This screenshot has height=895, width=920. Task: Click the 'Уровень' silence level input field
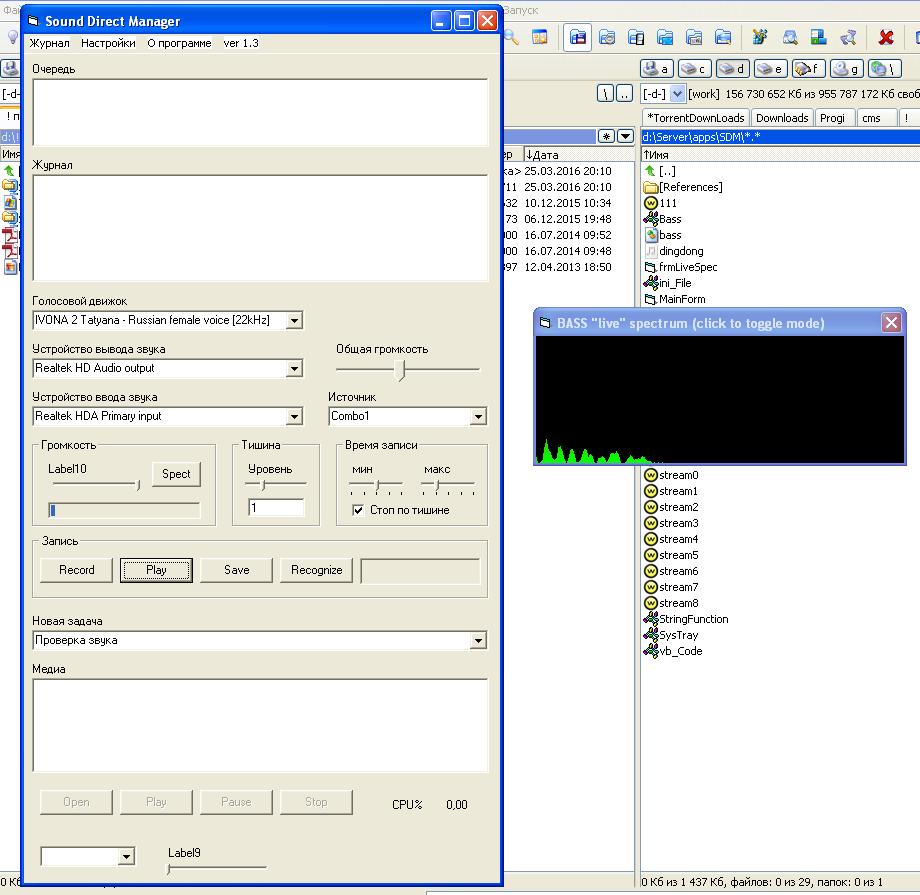click(x=275, y=508)
